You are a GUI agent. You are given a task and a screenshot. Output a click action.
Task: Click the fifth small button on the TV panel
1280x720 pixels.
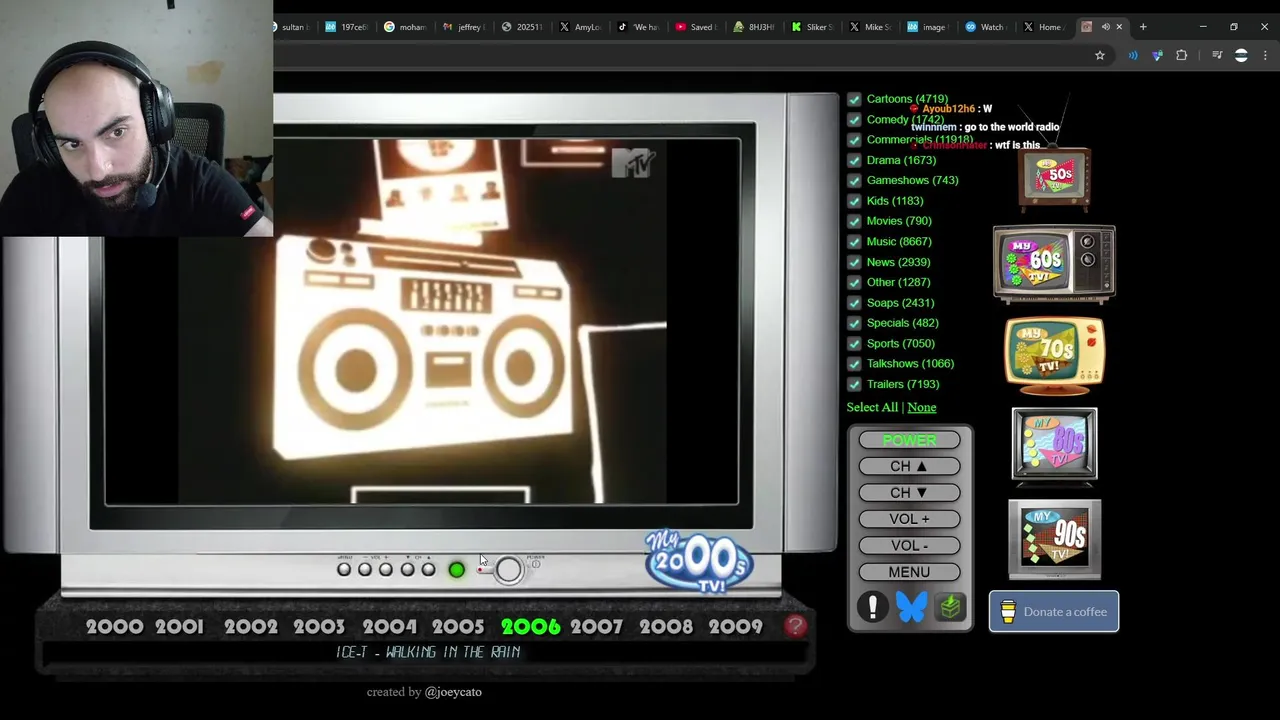(428, 570)
